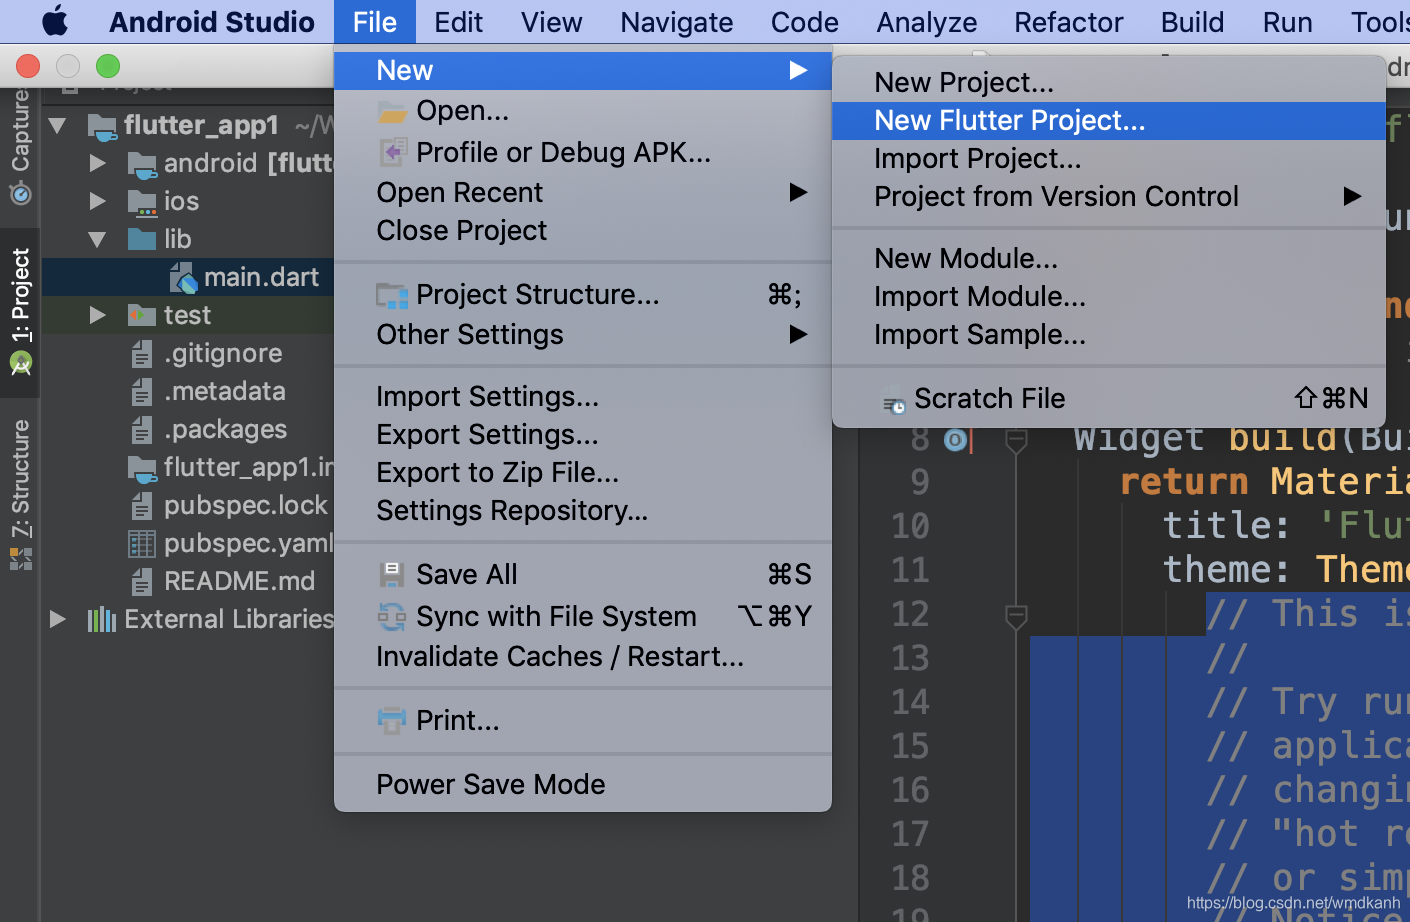Click Sync with File System icon
The width and height of the screenshot is (1410, 922).
pyautogui.click(x=392, y=617)
